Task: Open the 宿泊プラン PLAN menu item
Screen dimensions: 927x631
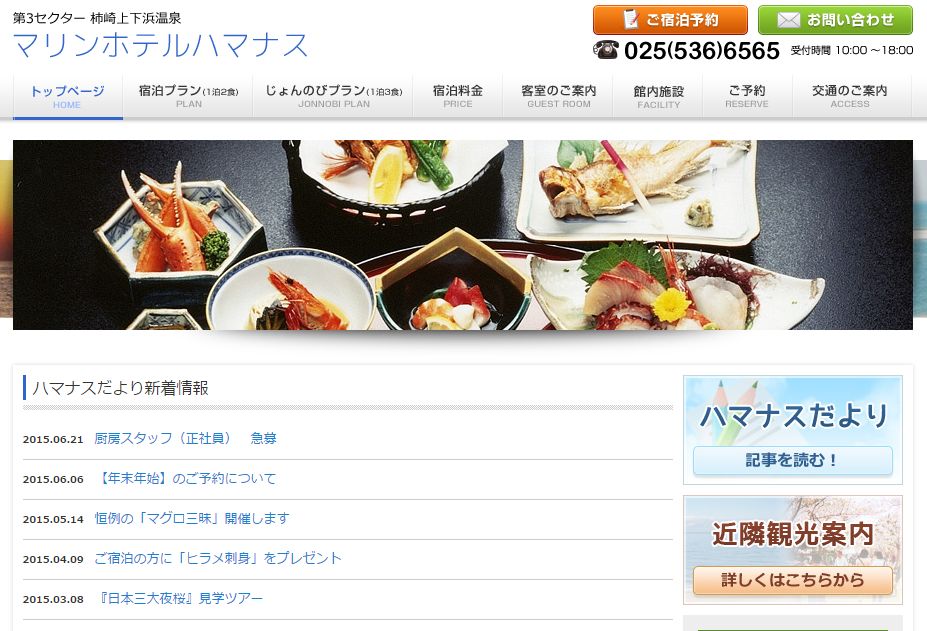Action: [x=188, y=96]
